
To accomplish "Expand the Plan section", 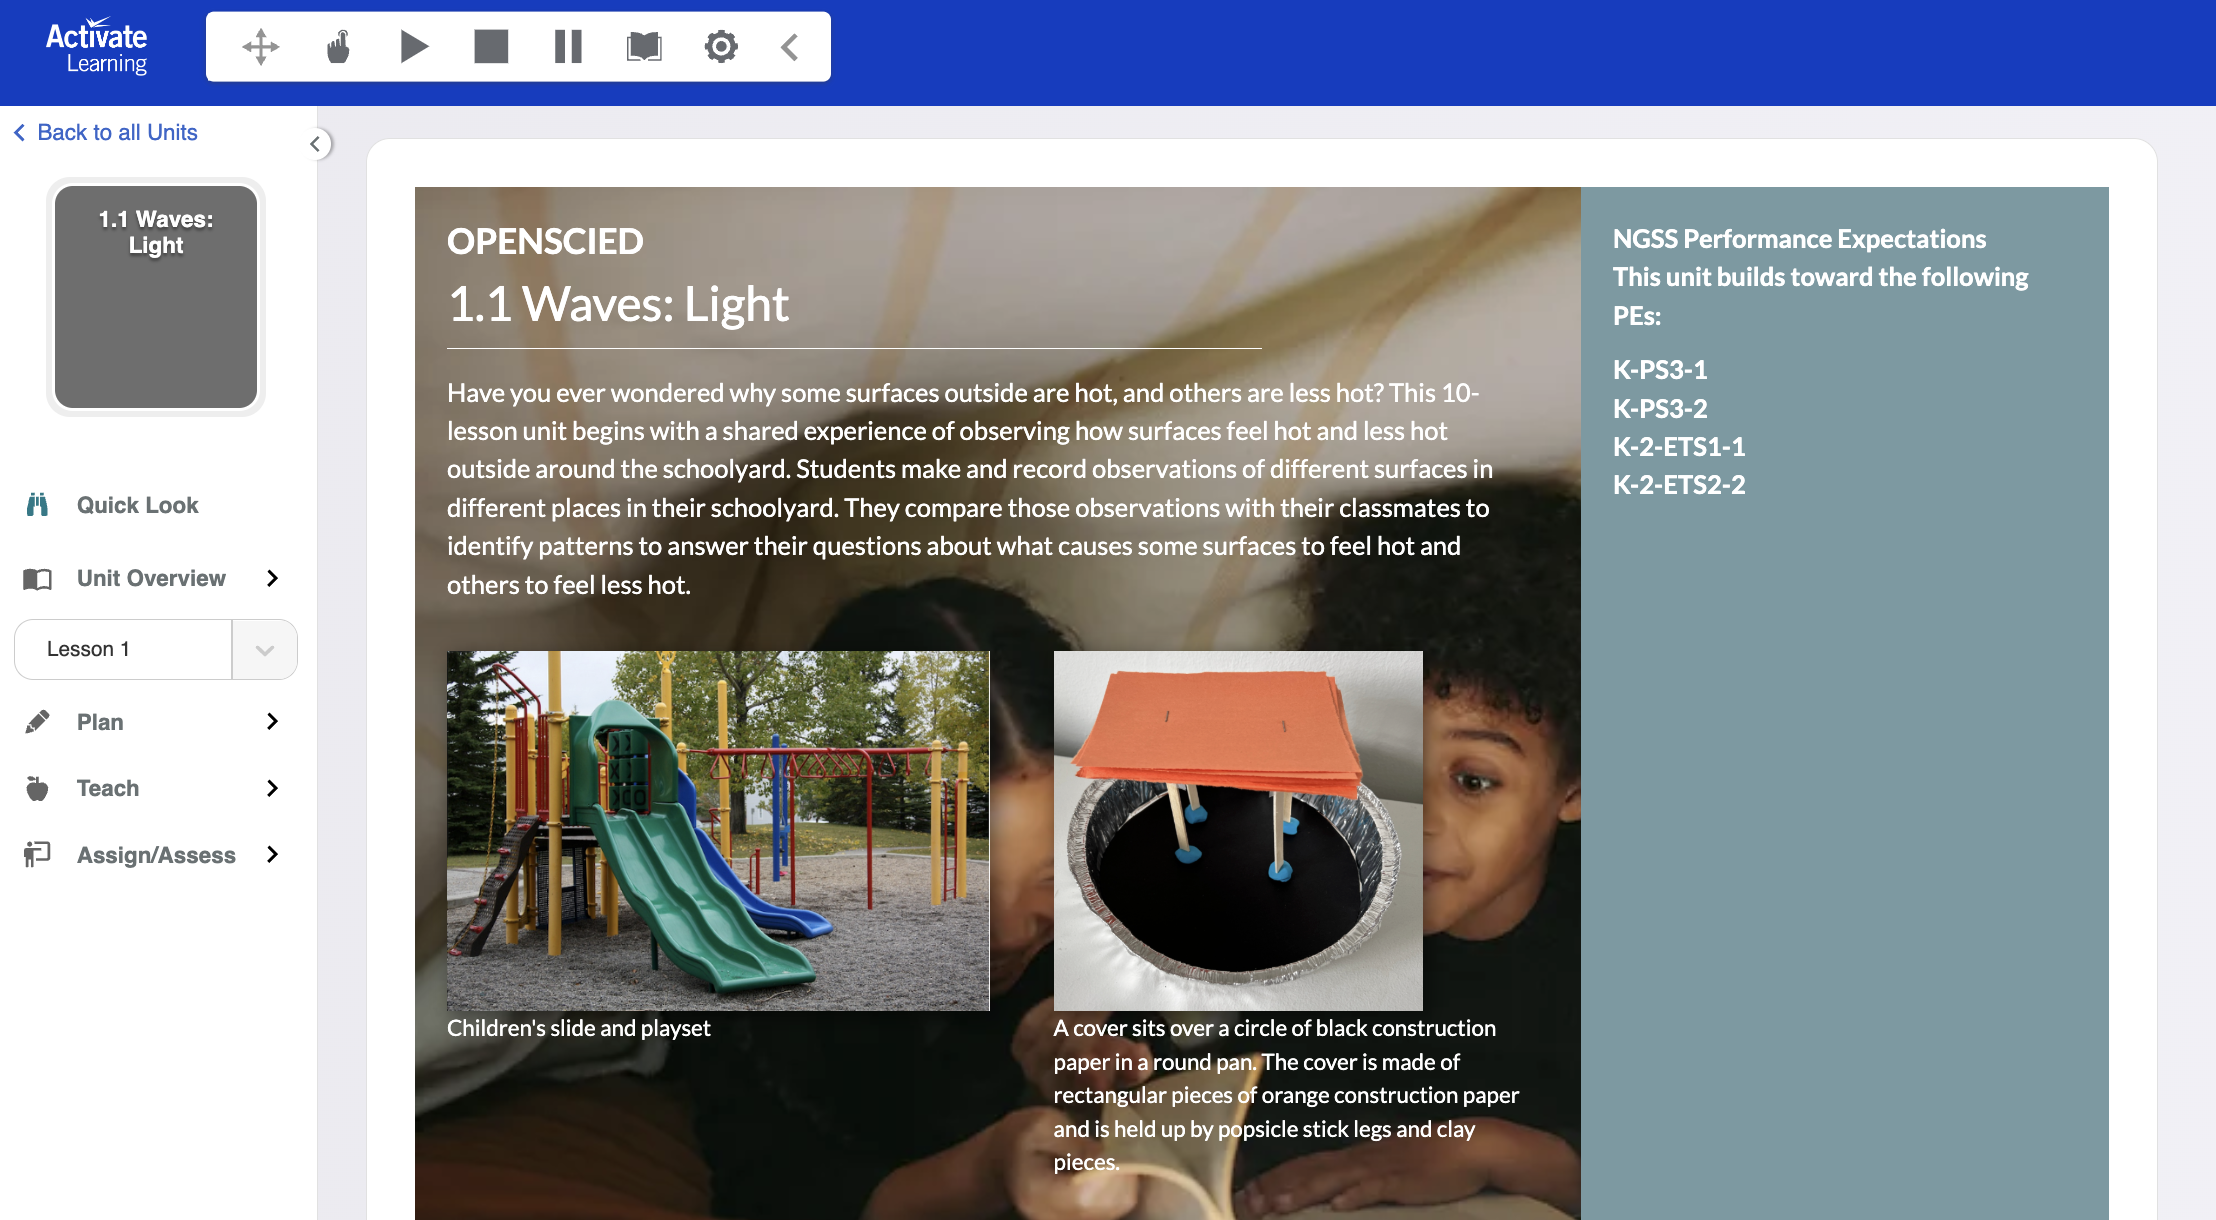I will pos(270,721).
